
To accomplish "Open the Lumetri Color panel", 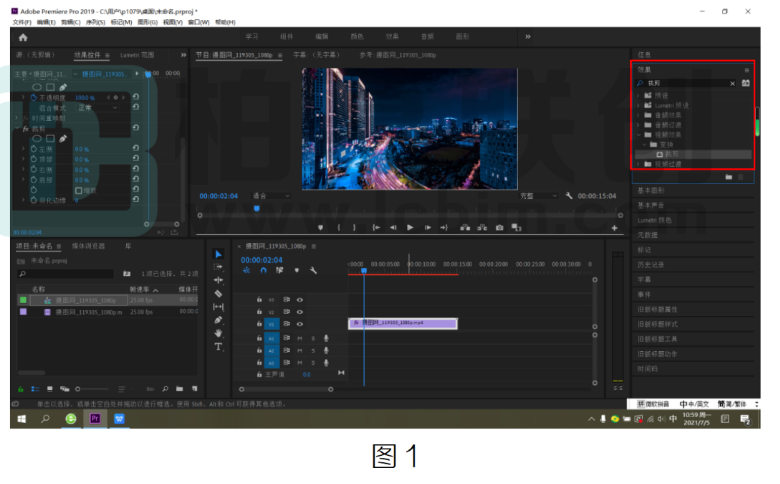I will (655, 220).
